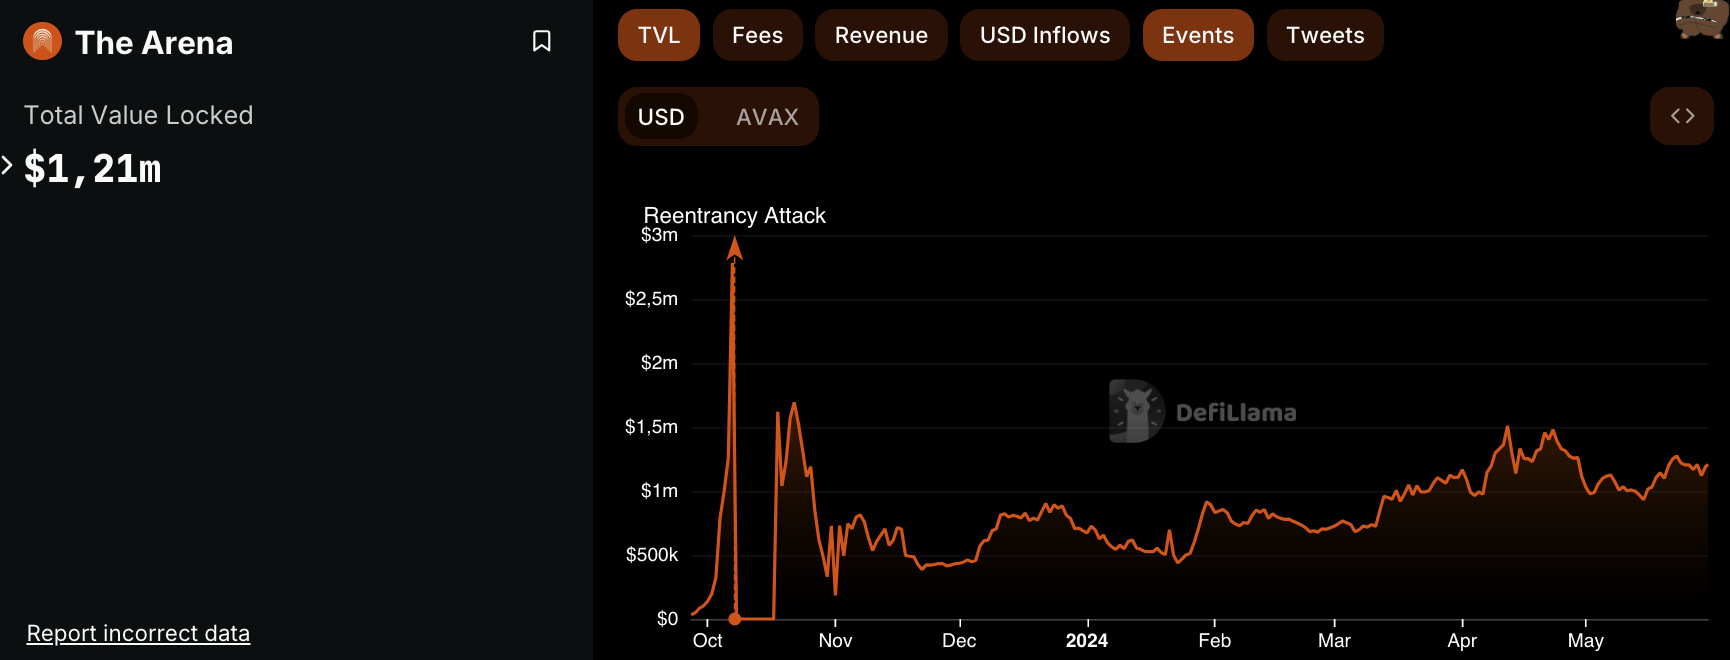Viewport: 1730px width, 660px height.
Task: Expand the Total Value Locked breakdown
Action: [x=8, y=166]
